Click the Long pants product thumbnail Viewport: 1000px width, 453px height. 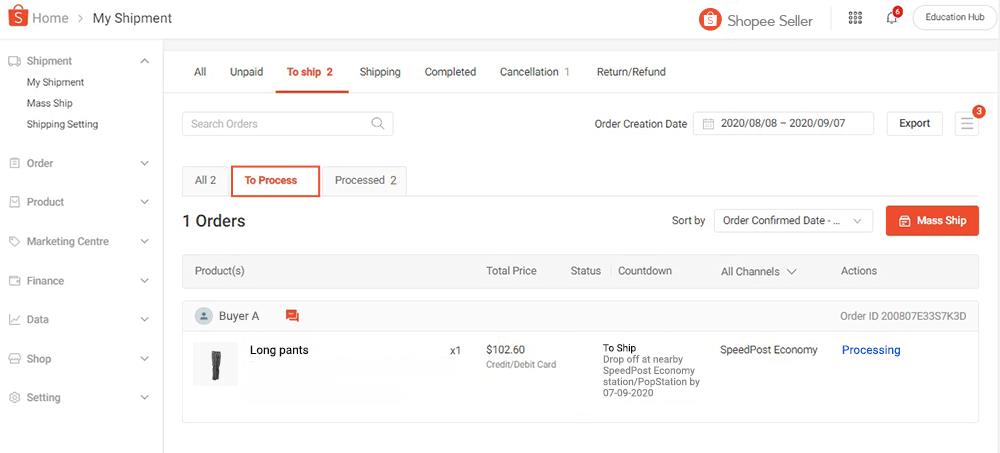click(x=215, y=364)
